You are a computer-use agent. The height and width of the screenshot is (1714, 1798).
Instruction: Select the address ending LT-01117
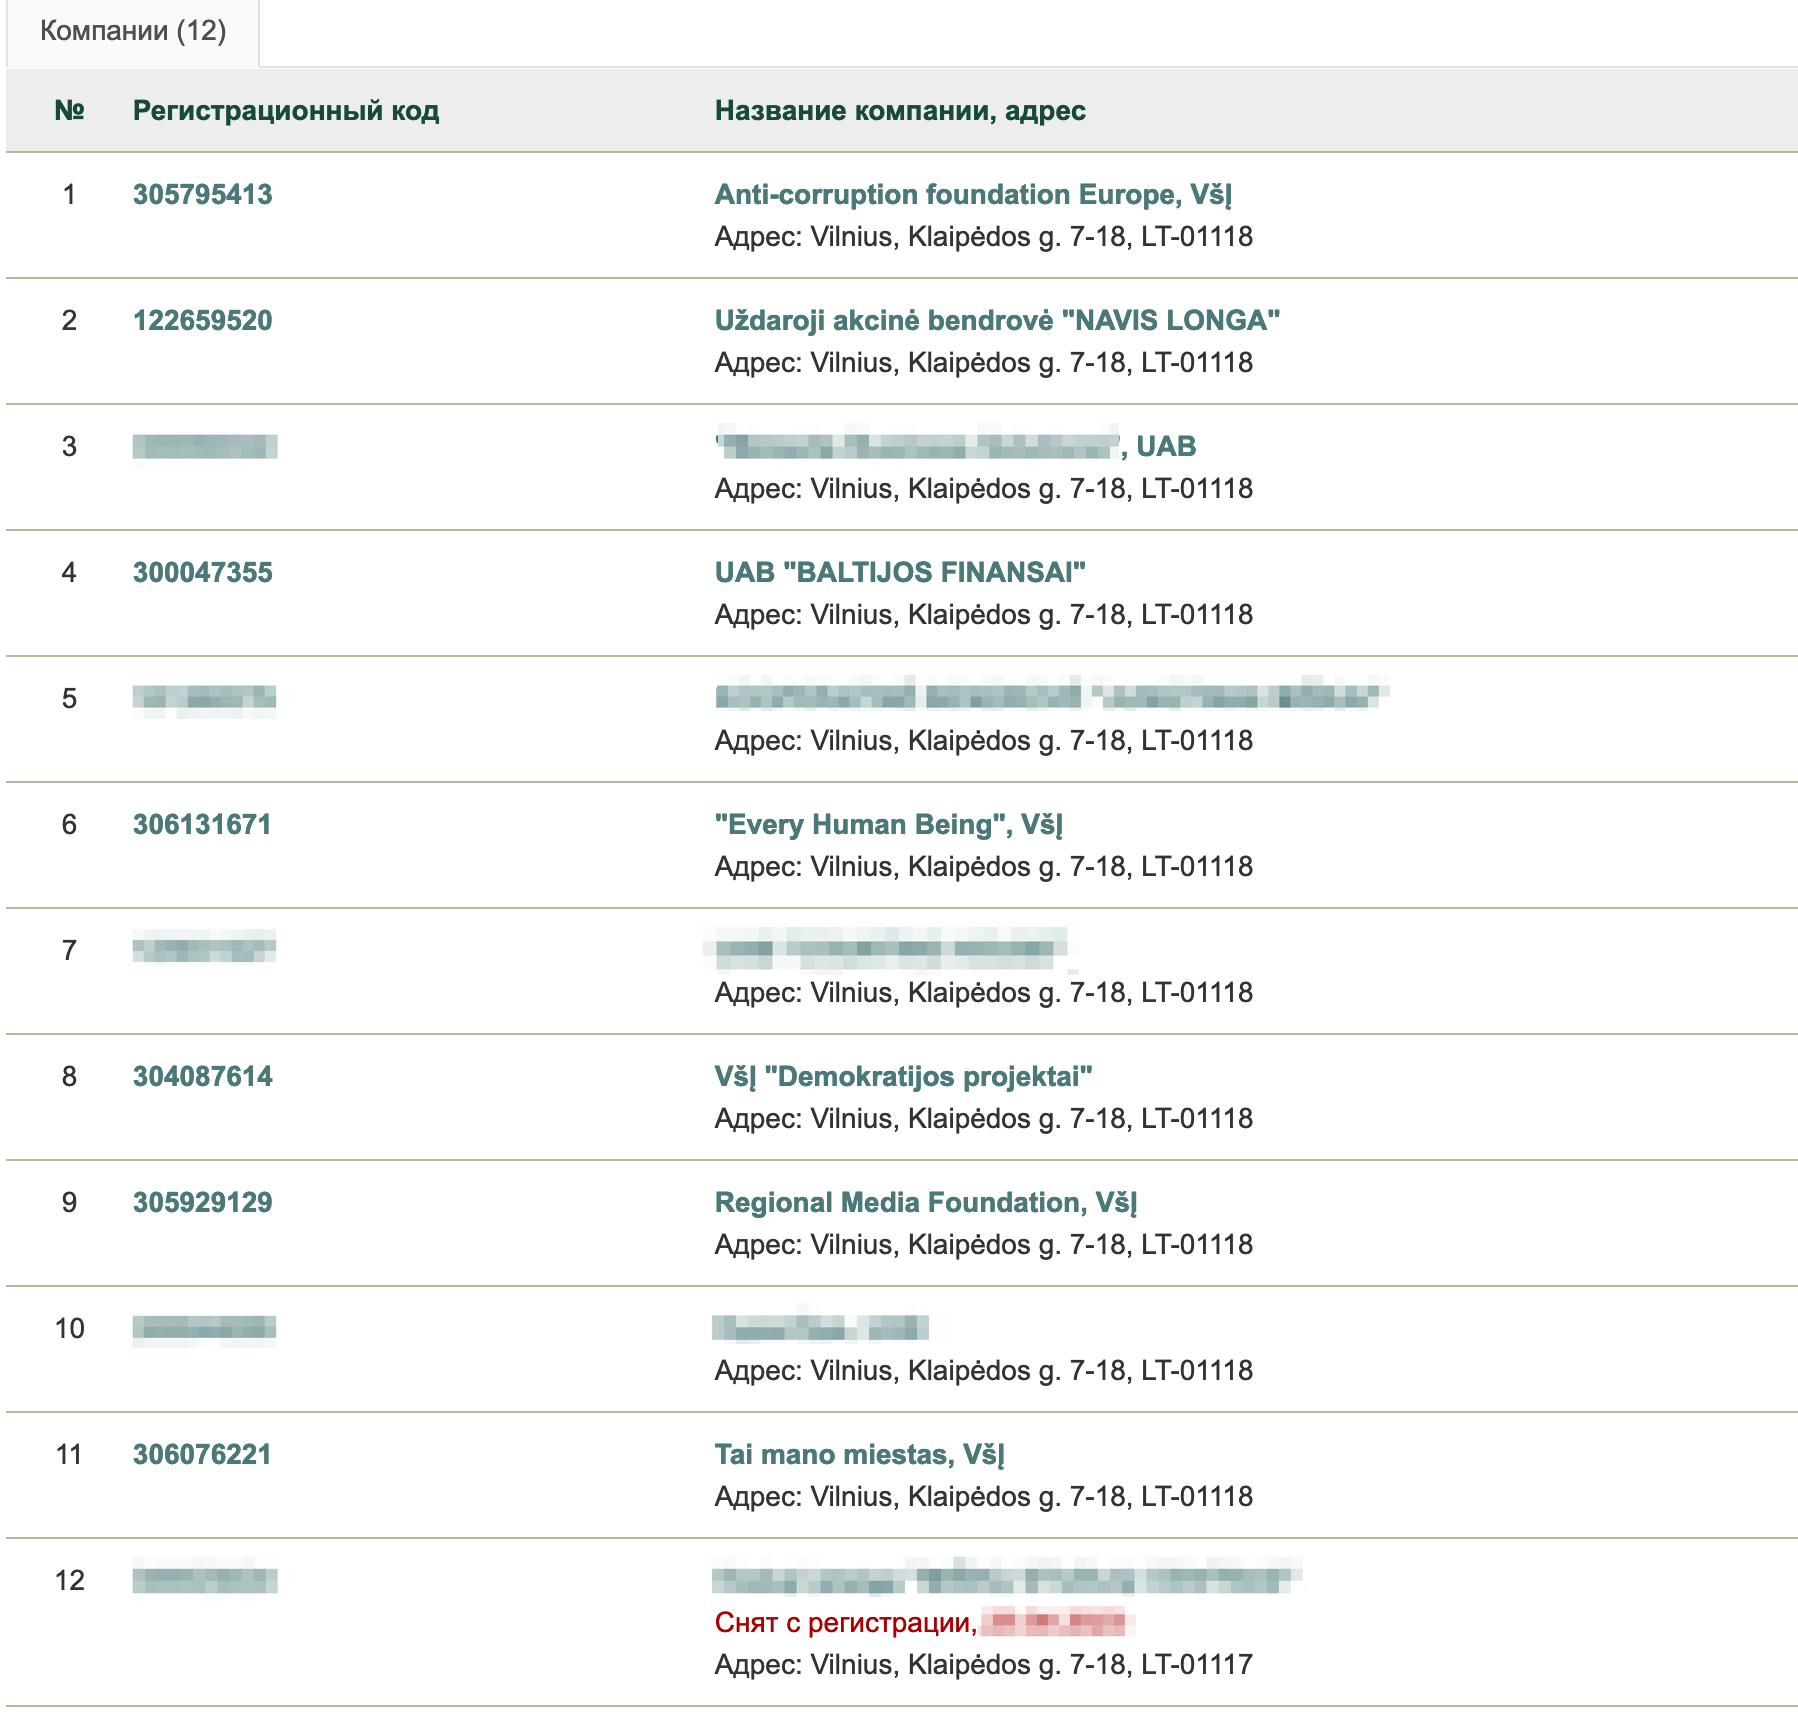(x=983, y=1664)
